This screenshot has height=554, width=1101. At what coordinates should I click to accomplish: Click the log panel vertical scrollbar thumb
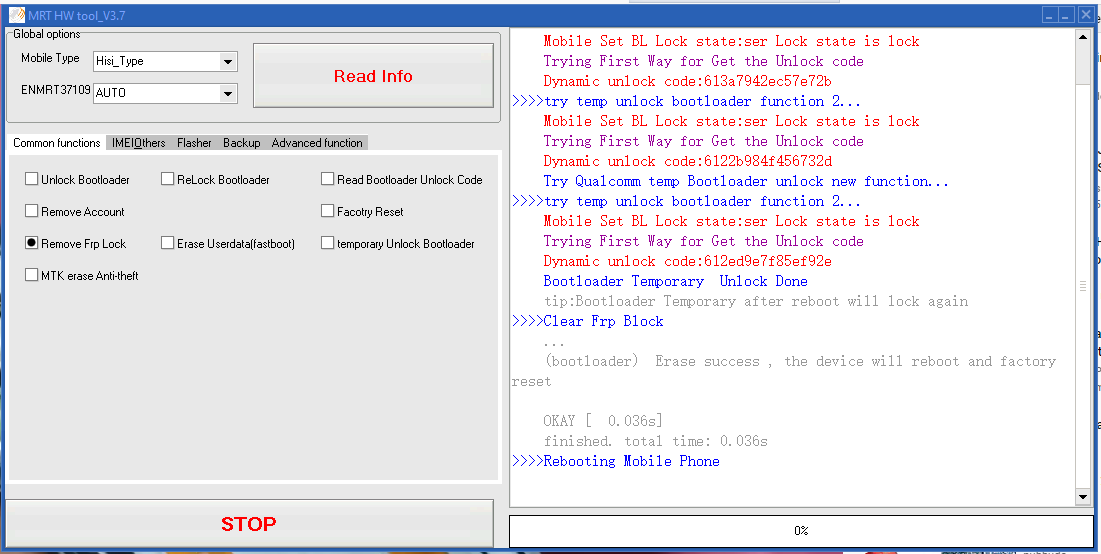click(x=1083, y=285)
